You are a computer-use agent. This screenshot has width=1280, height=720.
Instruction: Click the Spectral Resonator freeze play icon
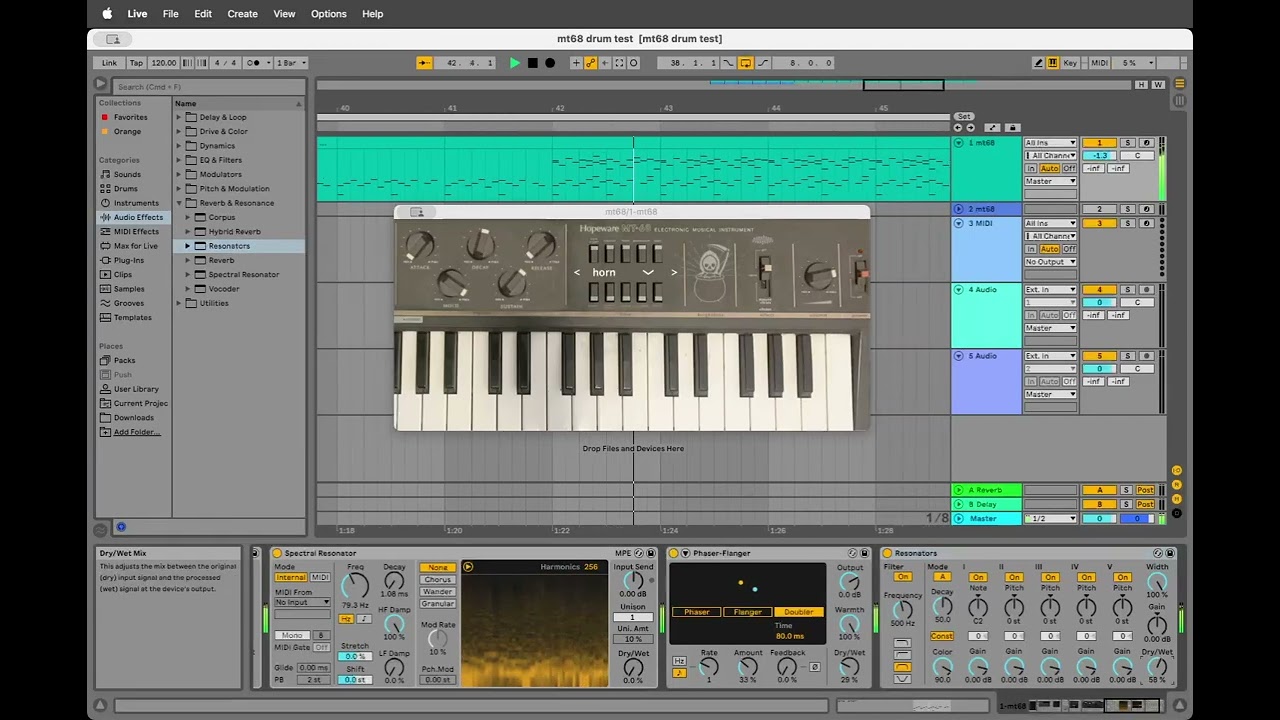(x=468, y=567)
